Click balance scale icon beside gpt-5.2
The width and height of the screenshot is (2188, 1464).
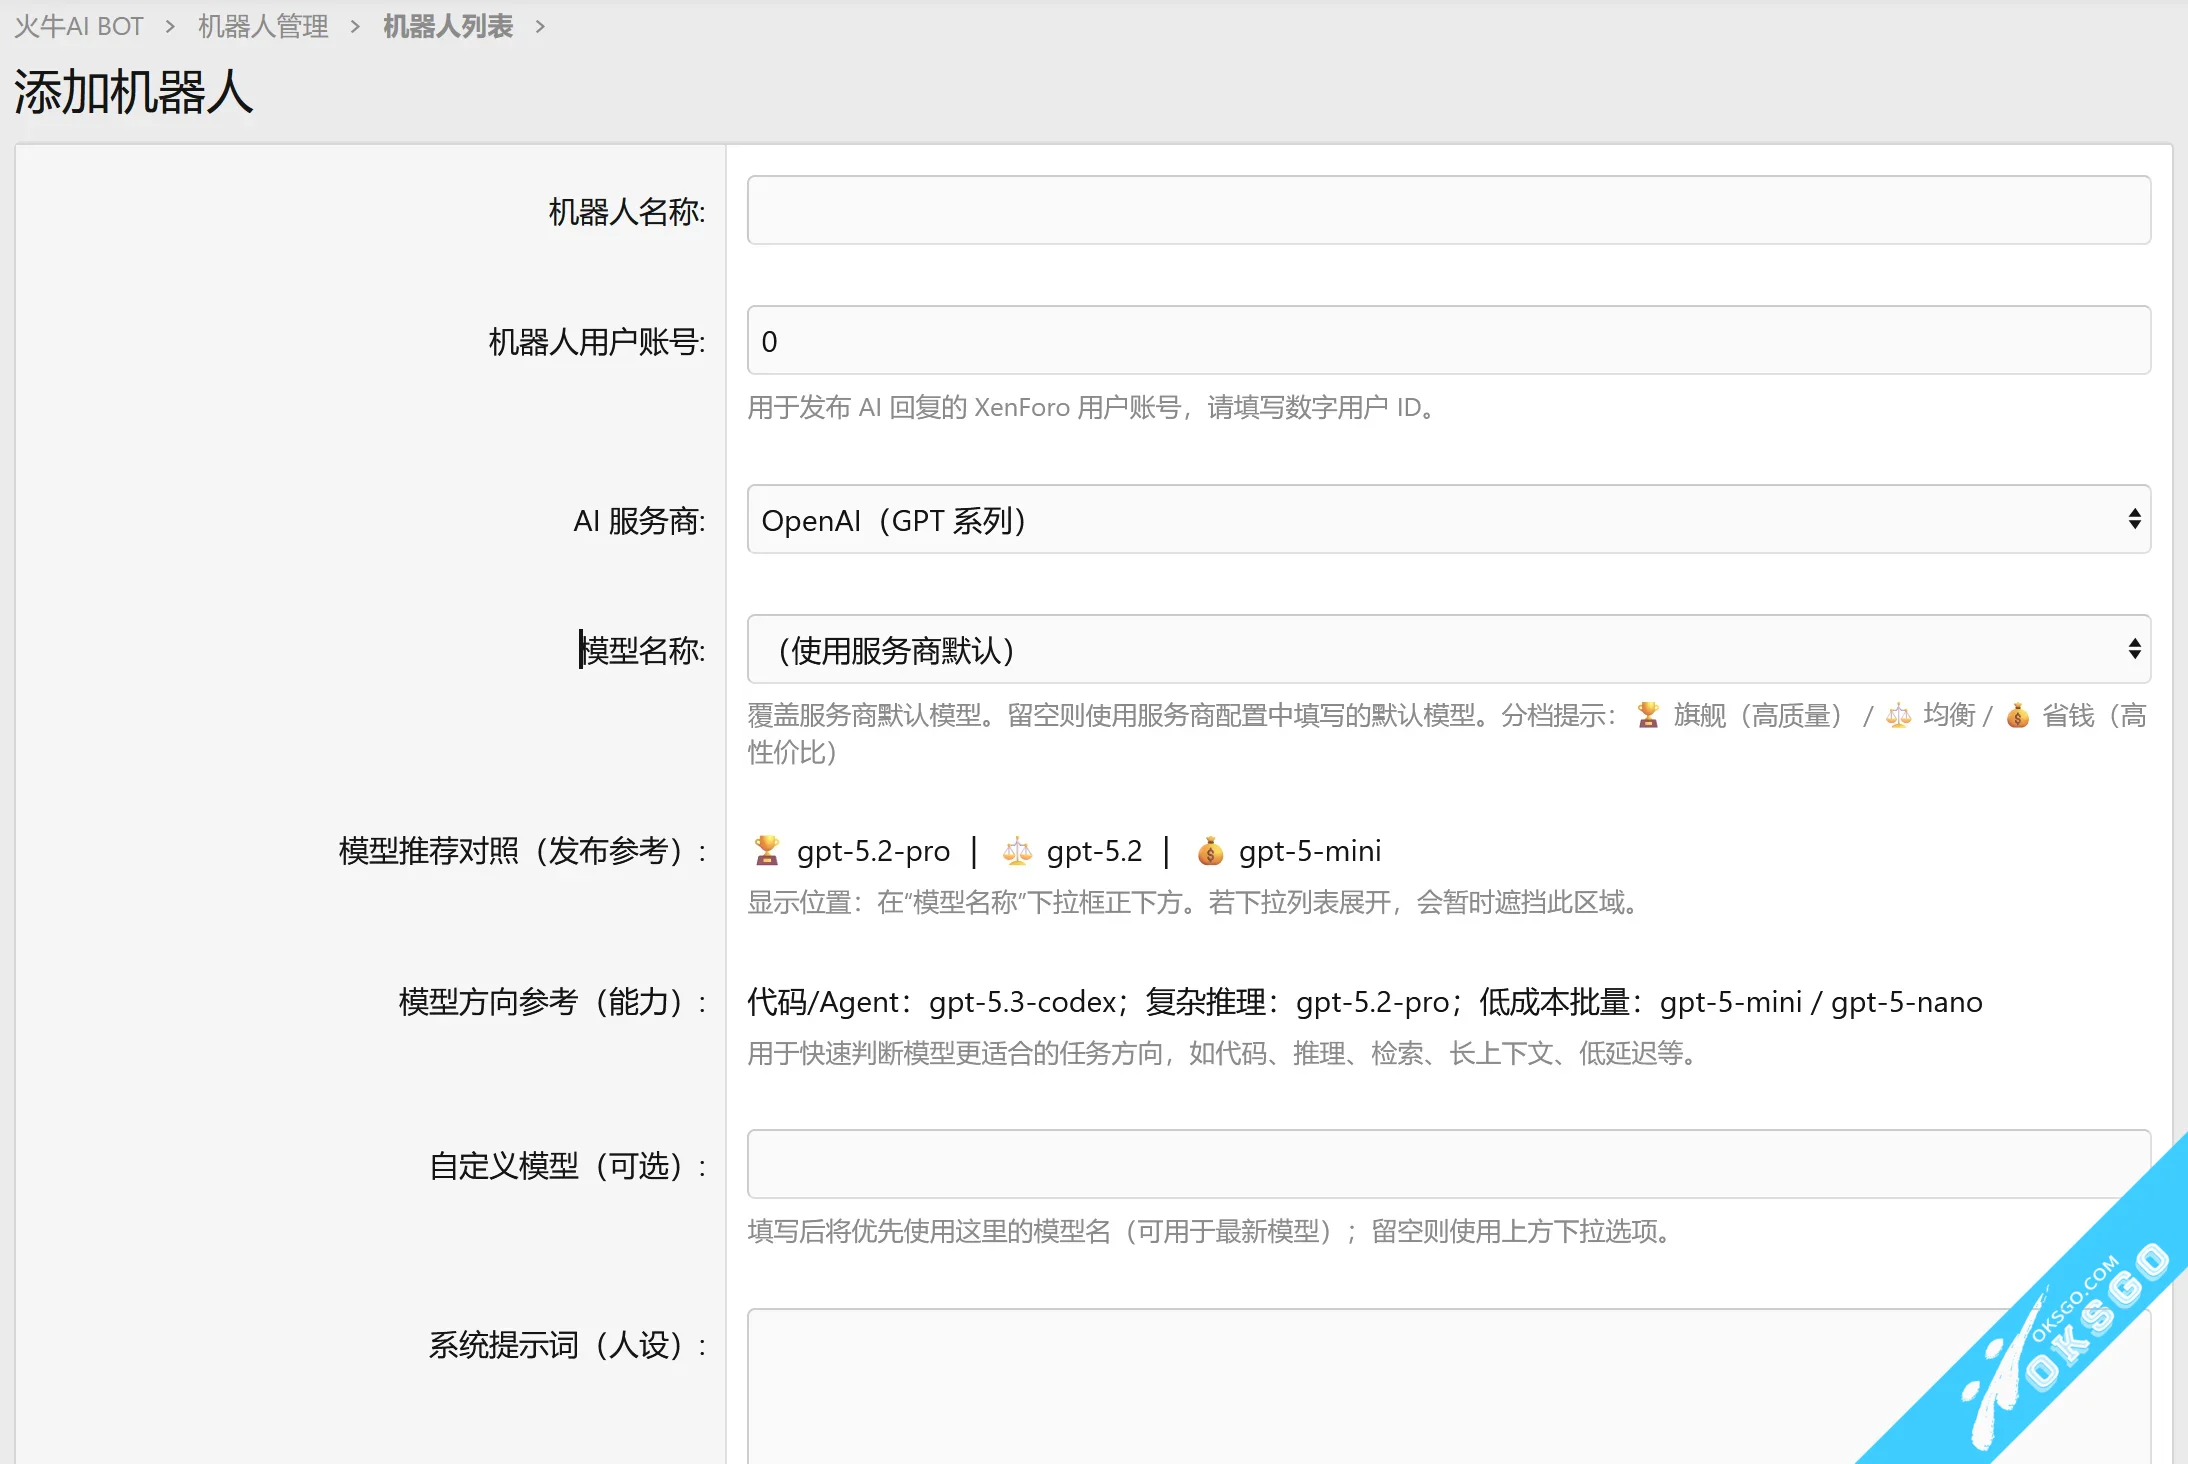coord(1017,850)
